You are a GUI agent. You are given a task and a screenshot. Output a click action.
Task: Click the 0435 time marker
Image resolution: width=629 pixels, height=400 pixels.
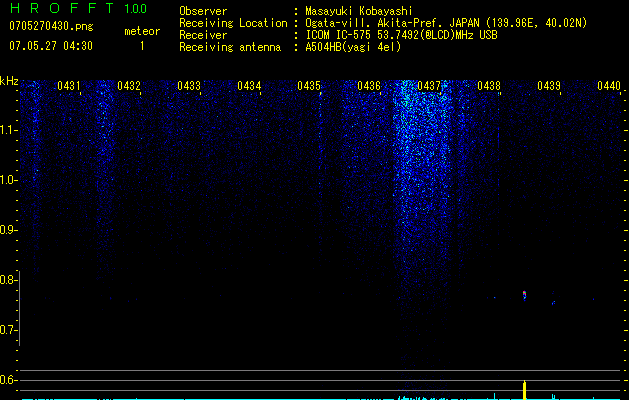pyautogui.click(x=309, y=85)
